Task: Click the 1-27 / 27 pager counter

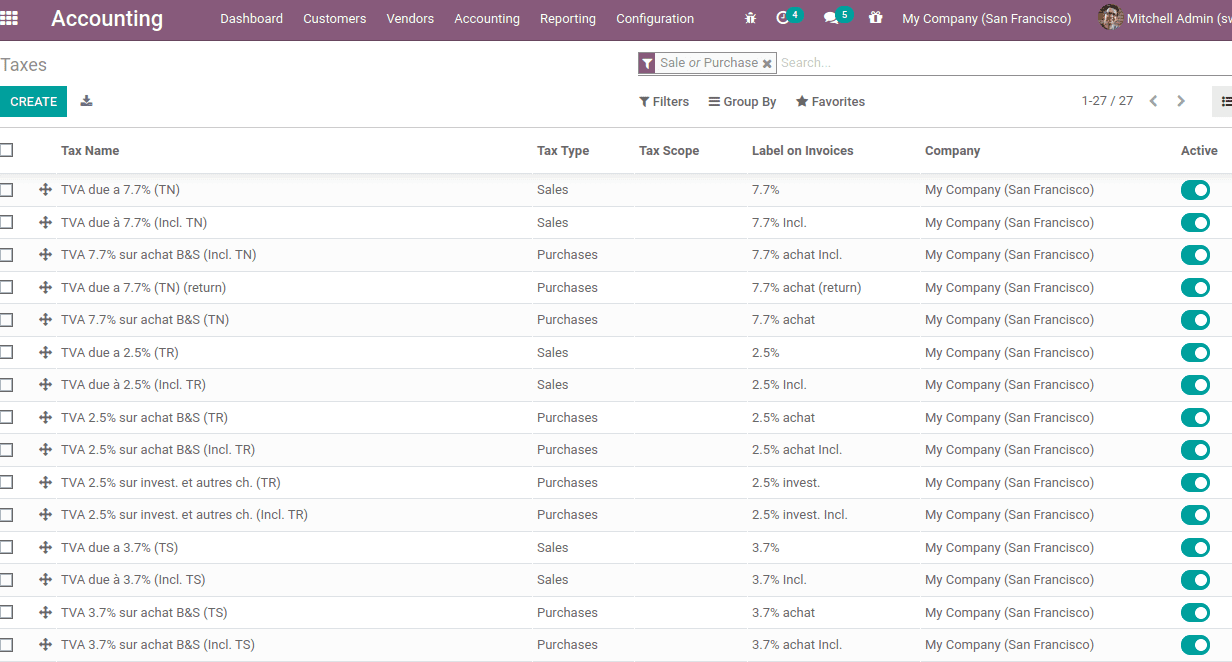Action: (1107, 101)
